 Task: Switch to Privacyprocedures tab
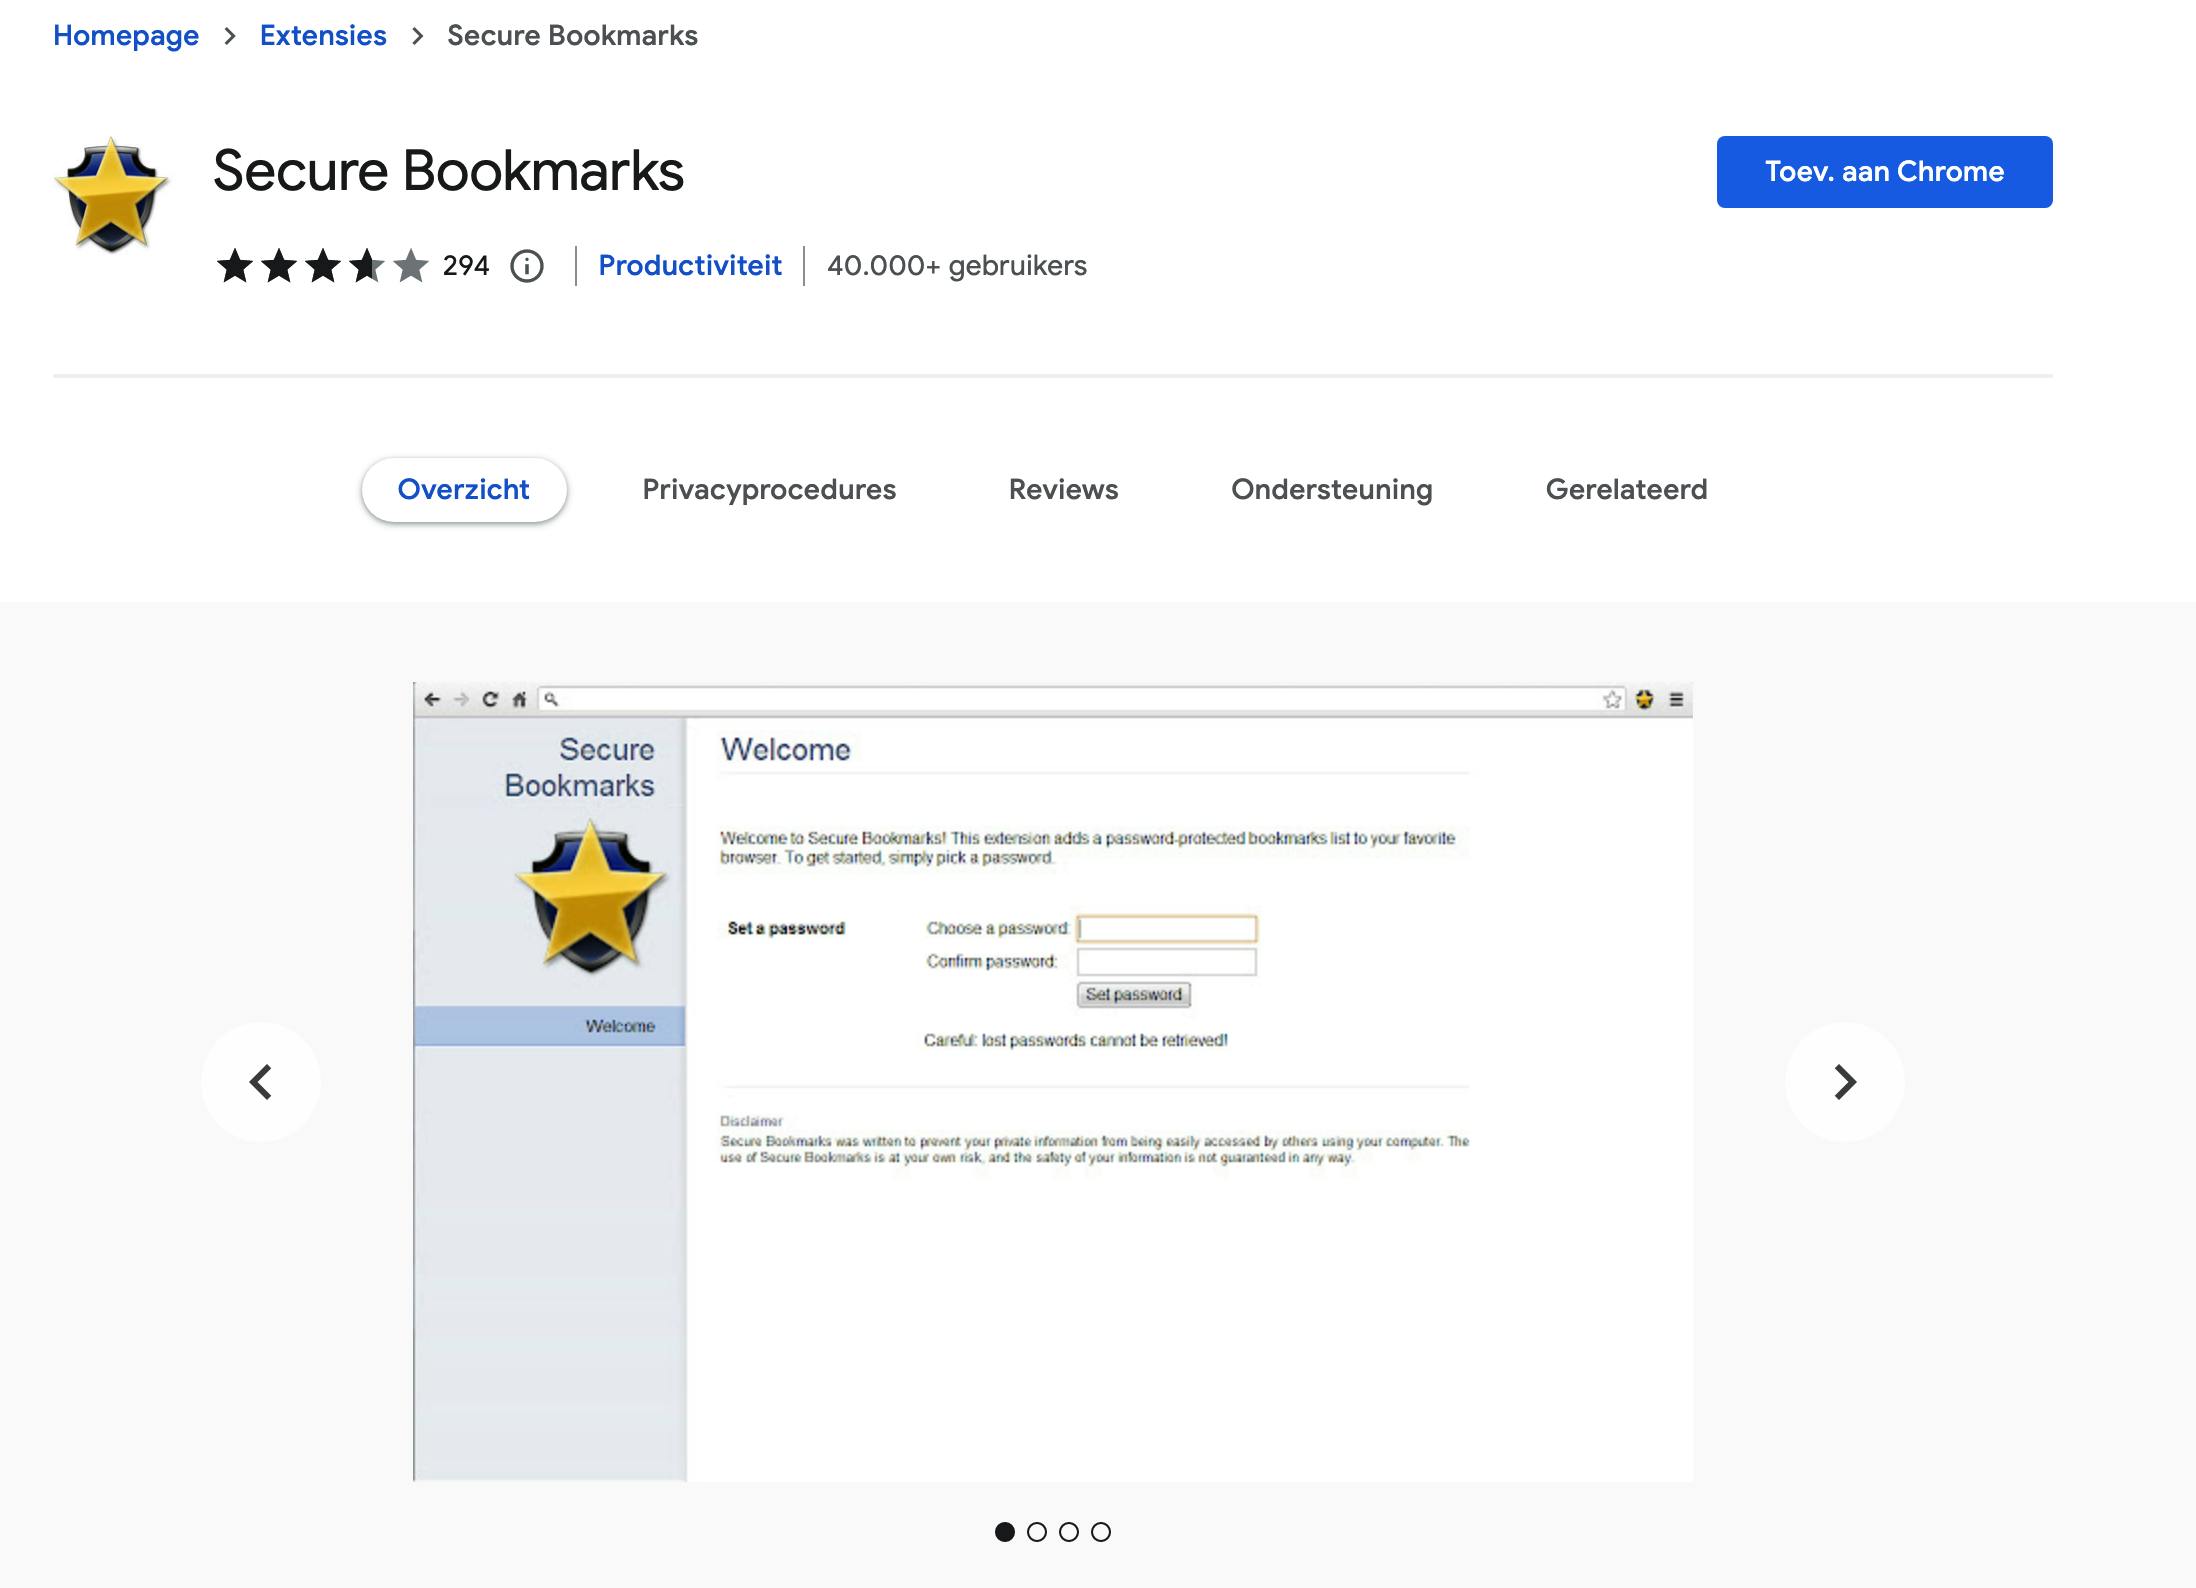(x=768, y=489)
